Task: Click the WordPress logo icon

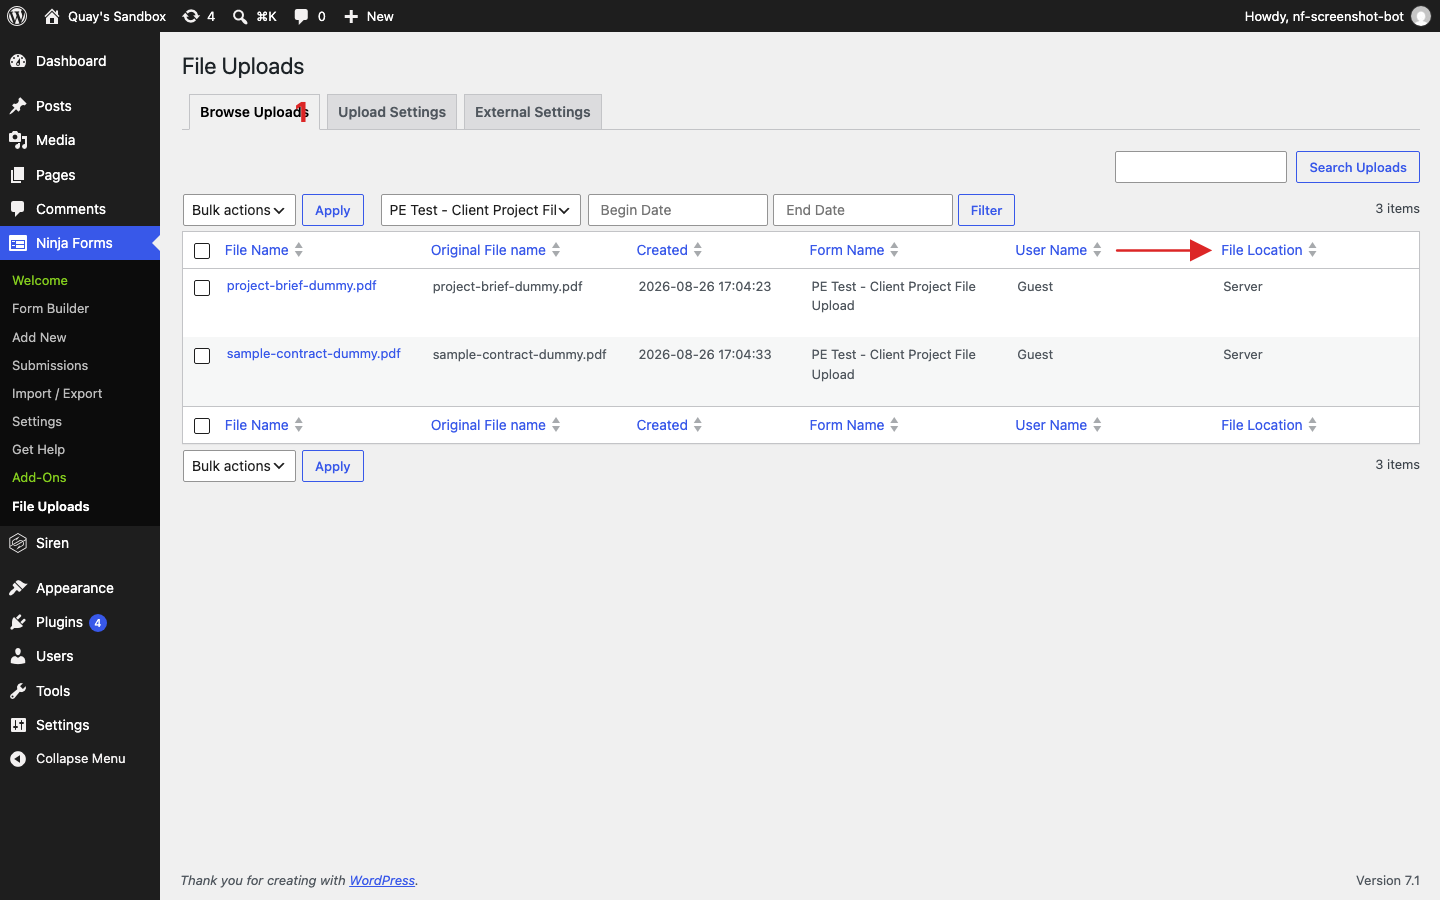Action: coord(17,16)
